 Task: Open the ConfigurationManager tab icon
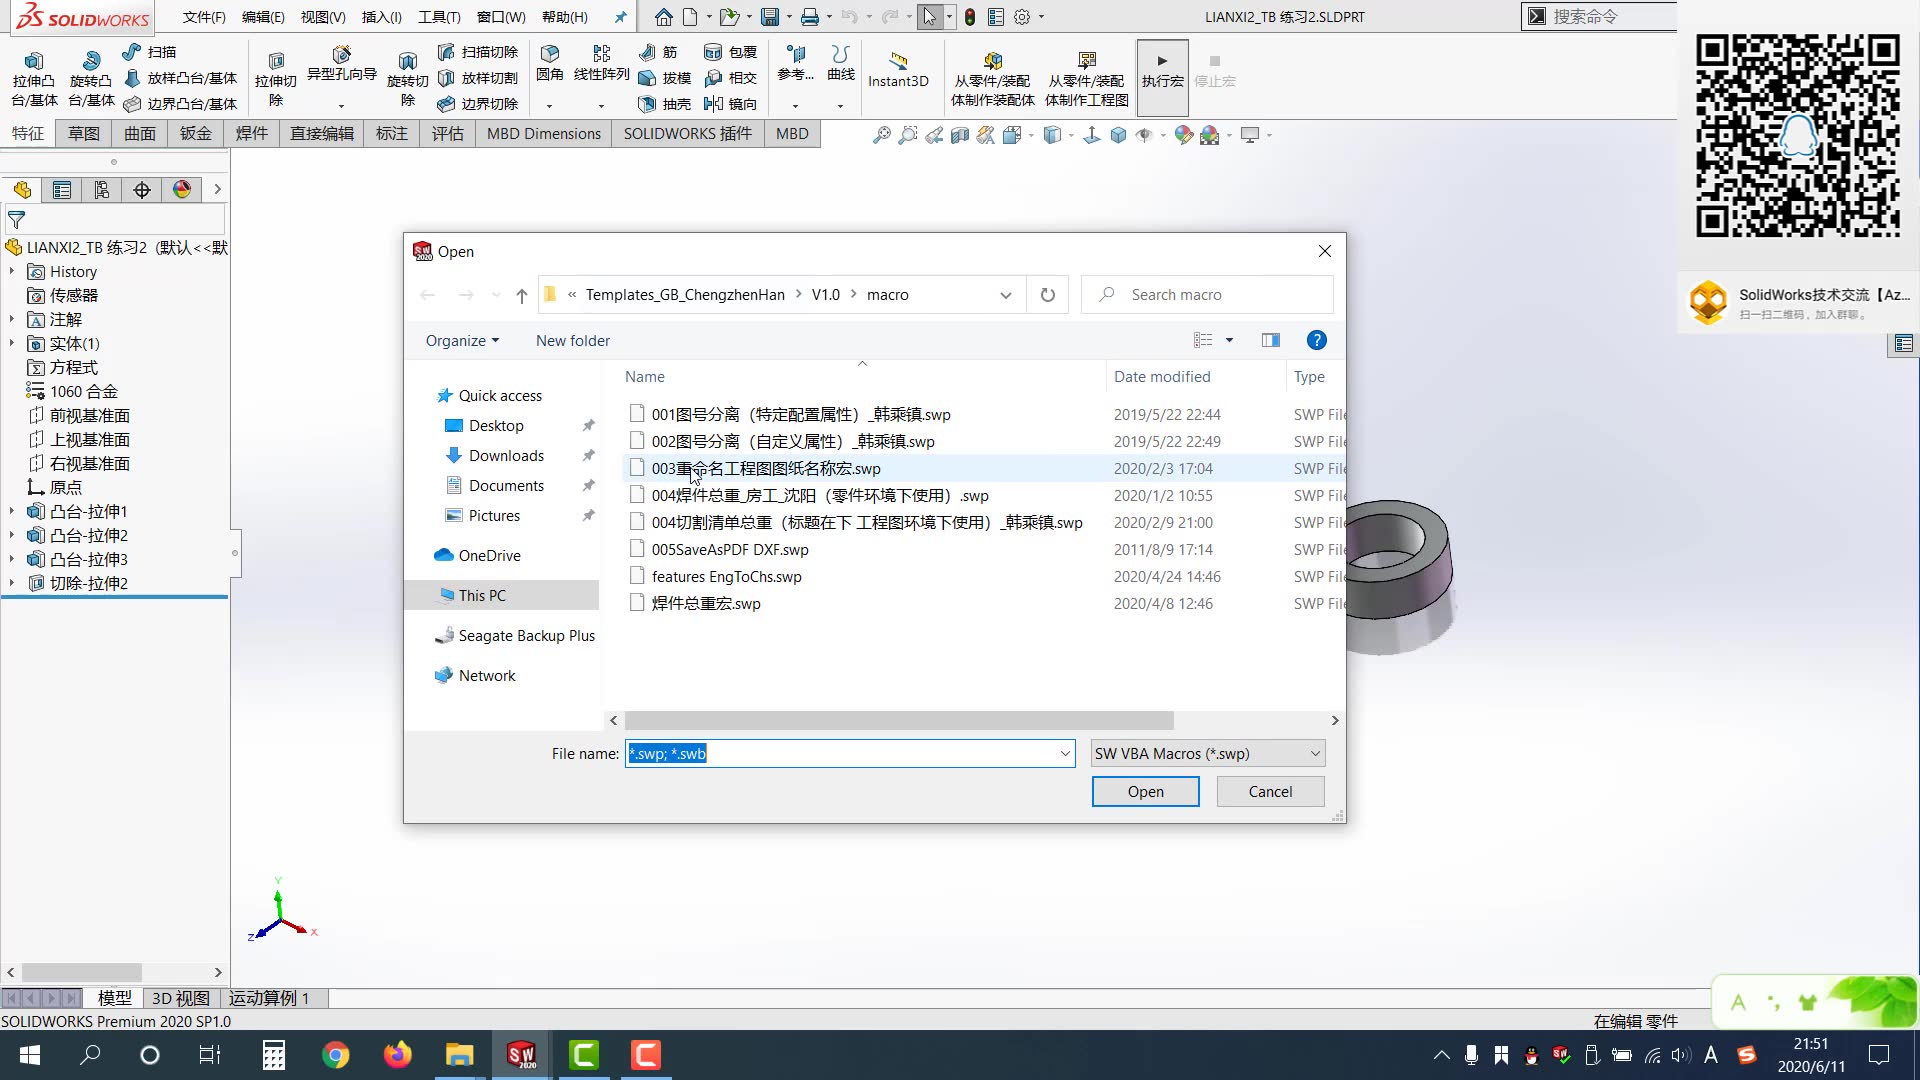(x=102, y=190)
